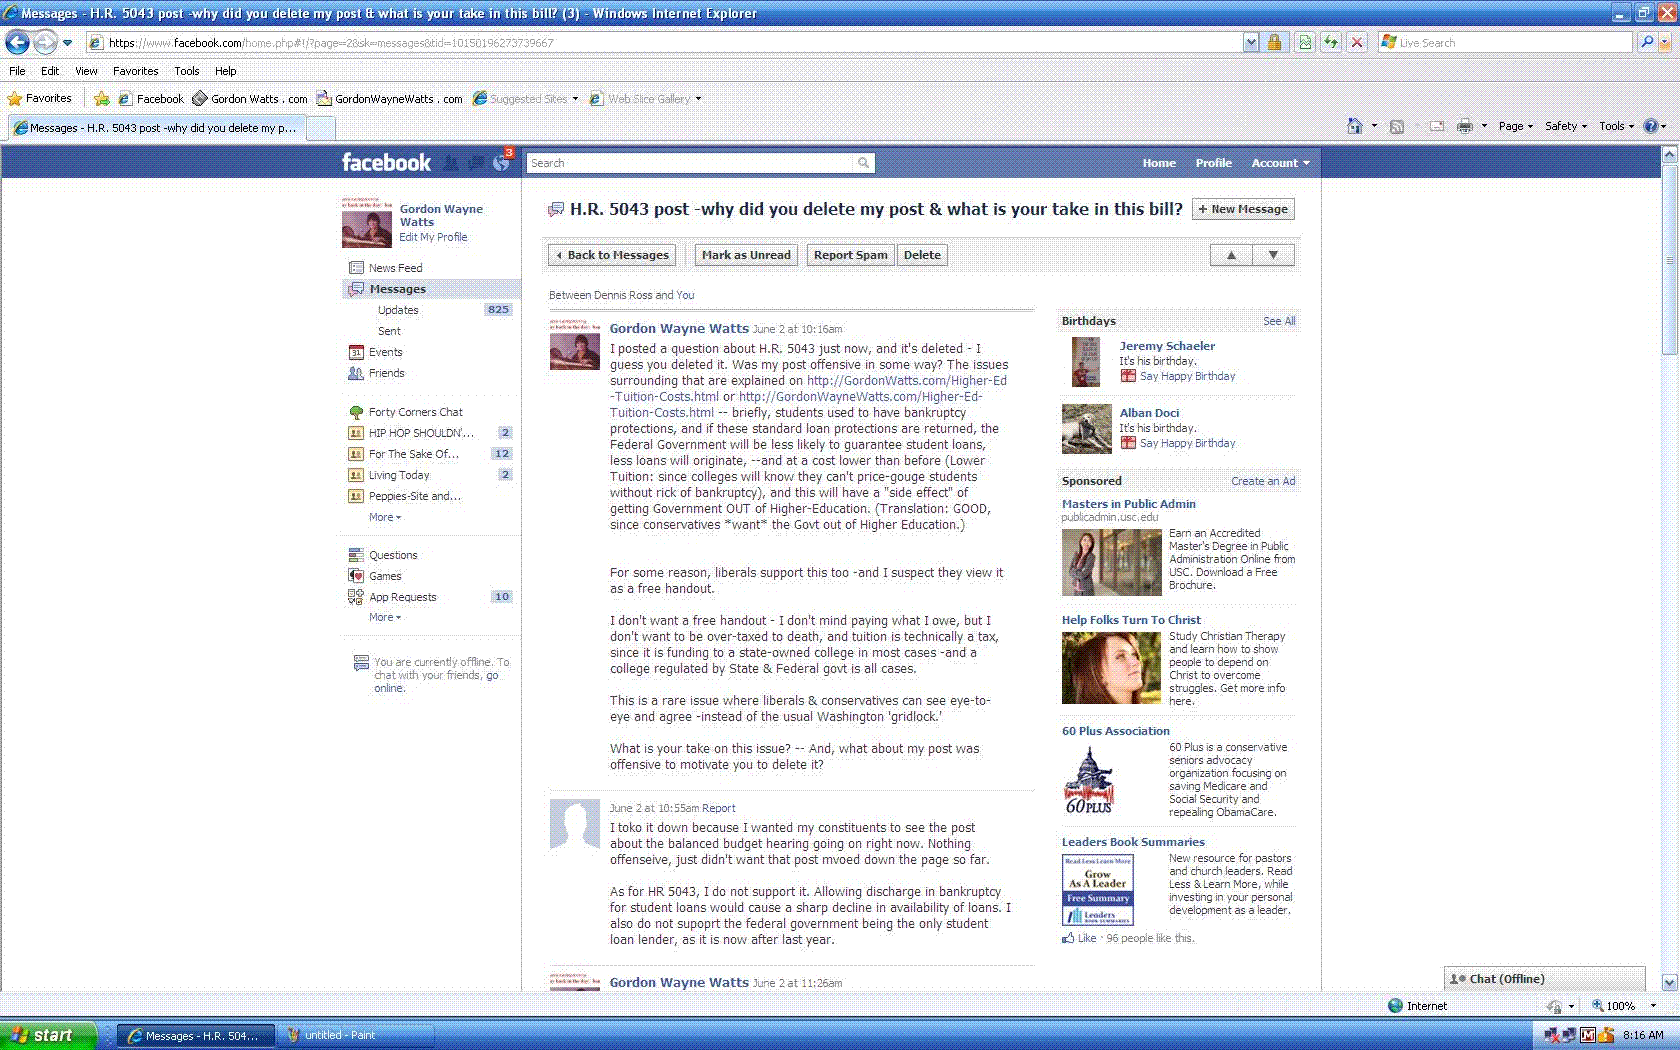Click Profile in Facebook top bar

point(1213,163)
